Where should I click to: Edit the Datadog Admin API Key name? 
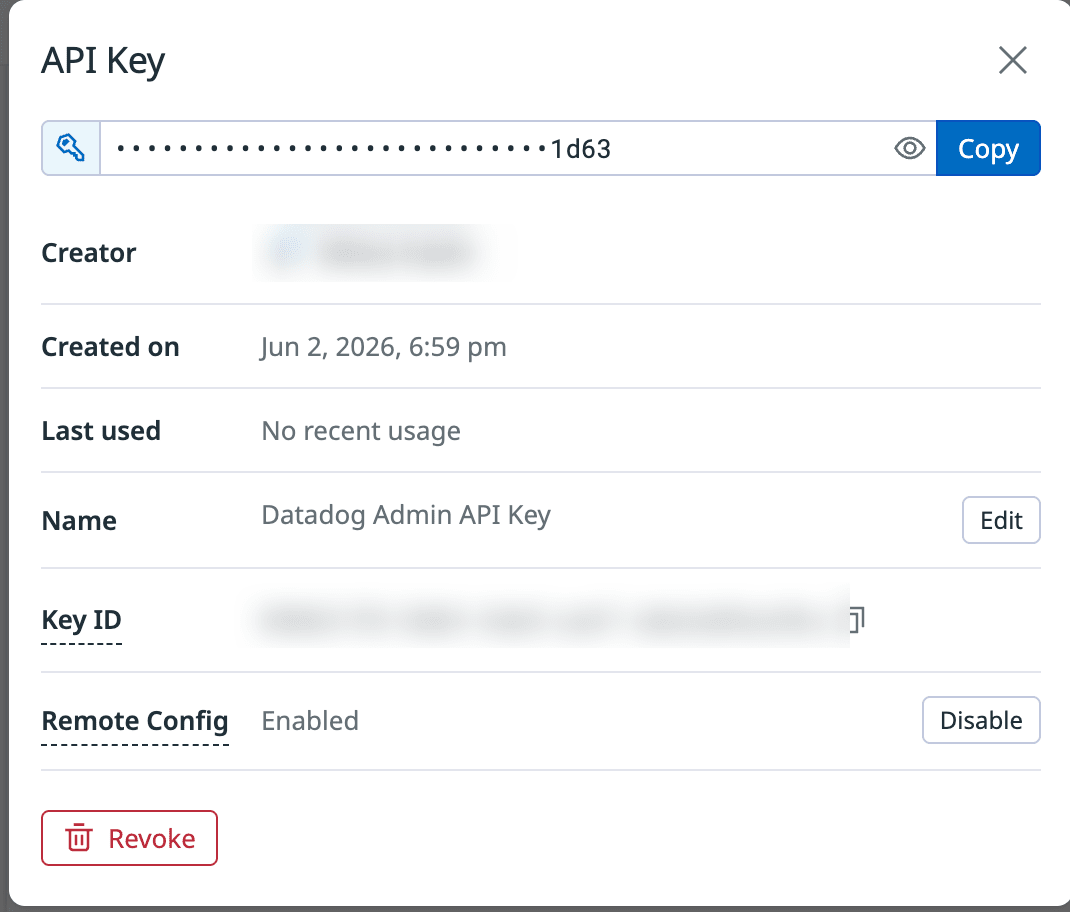click(x=1001, y=520)
